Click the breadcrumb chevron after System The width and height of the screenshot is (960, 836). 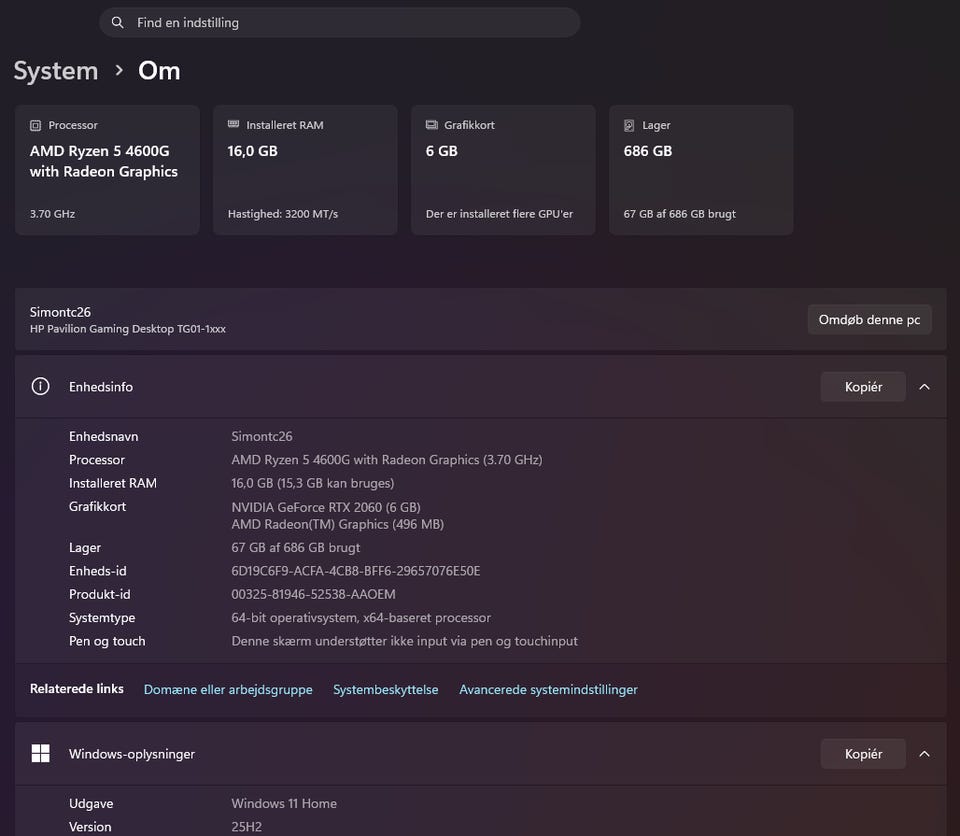119,71
